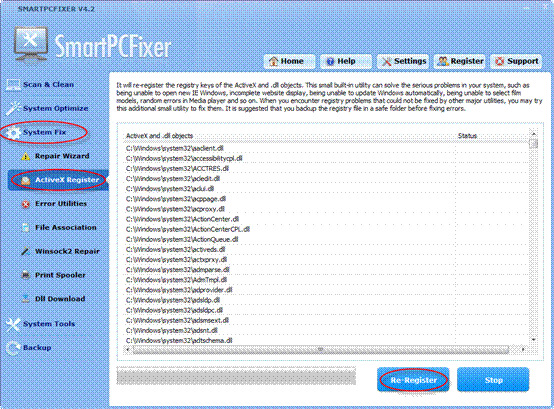Click the vertical scrollbar up arrow
The width and height of the screenshot is (554, 409).
pos(534,134)
